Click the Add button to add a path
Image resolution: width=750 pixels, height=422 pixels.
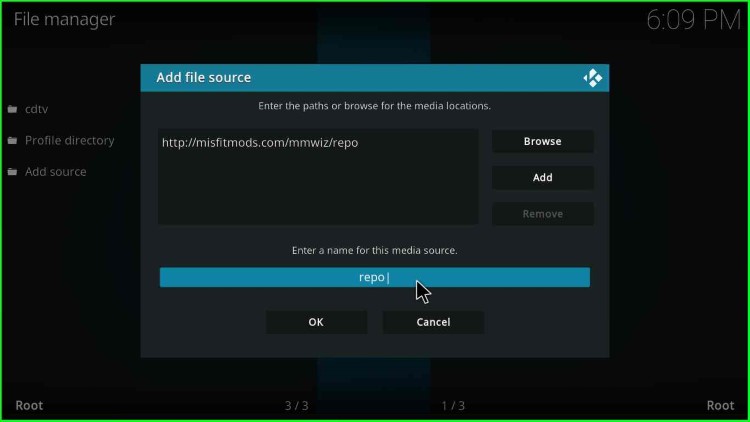(x=542, y=178)
